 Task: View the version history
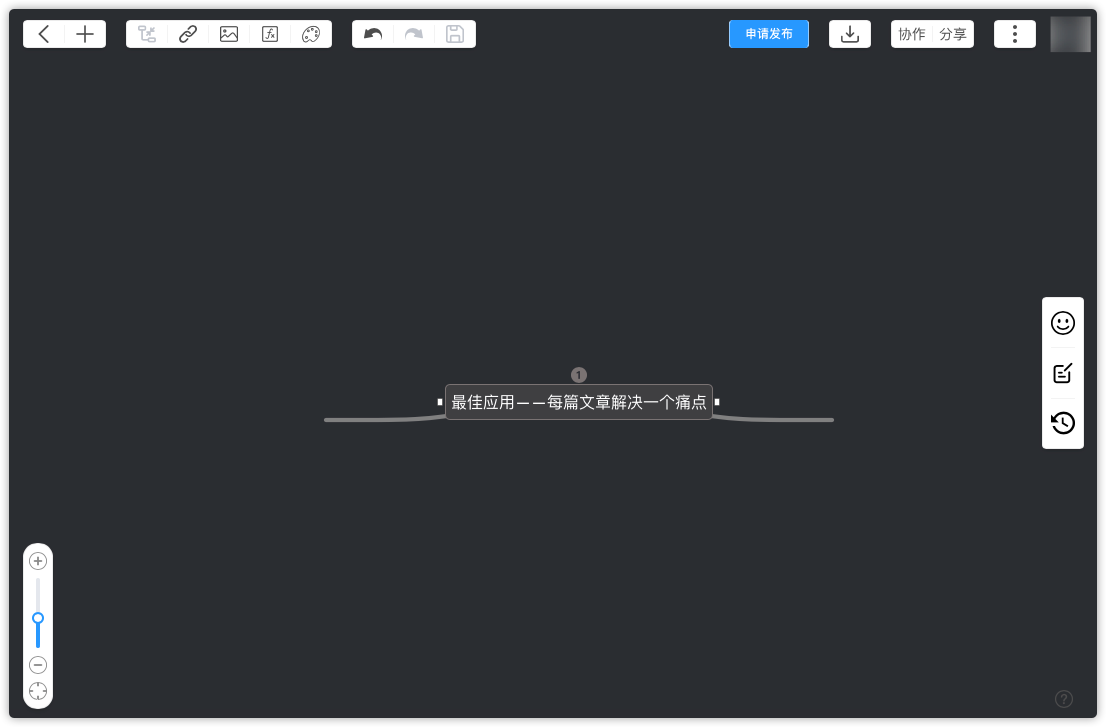[x=1062, y=422]
